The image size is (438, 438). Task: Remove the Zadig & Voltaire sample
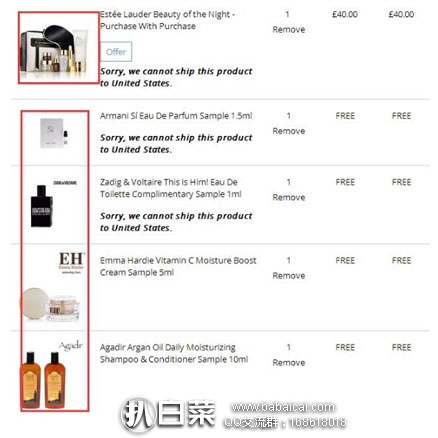289,197
